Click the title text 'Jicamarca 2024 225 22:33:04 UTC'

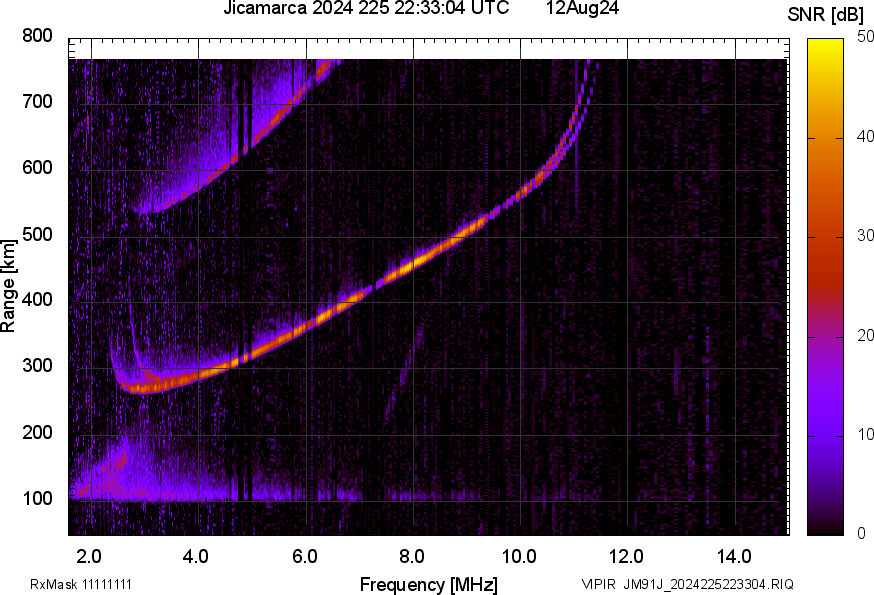coord(366,8)
